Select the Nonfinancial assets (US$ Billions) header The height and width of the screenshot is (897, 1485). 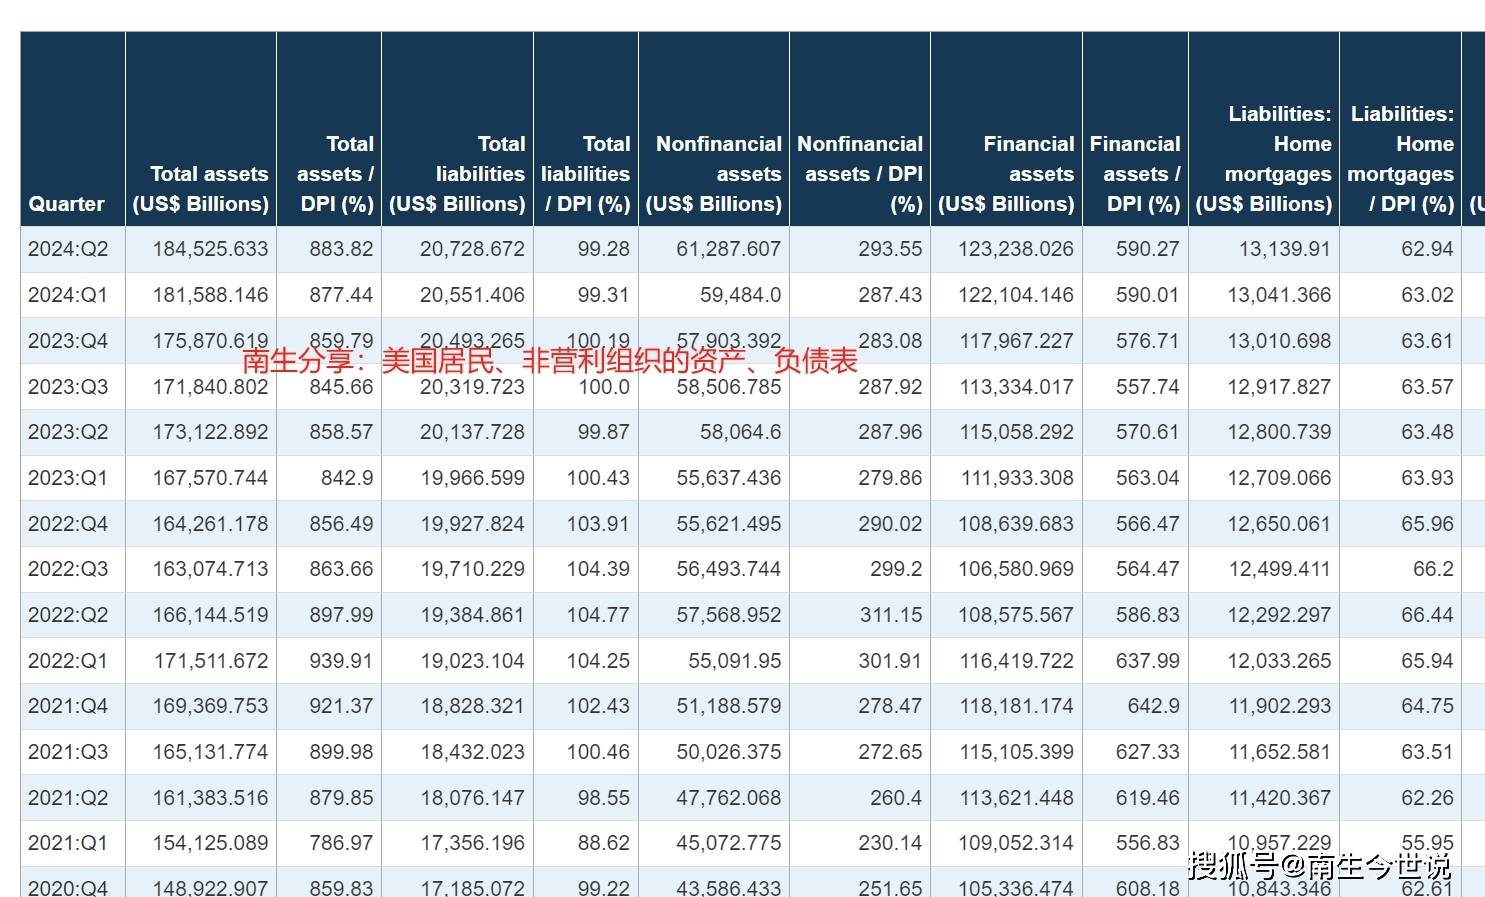click(x=714, y=174)
